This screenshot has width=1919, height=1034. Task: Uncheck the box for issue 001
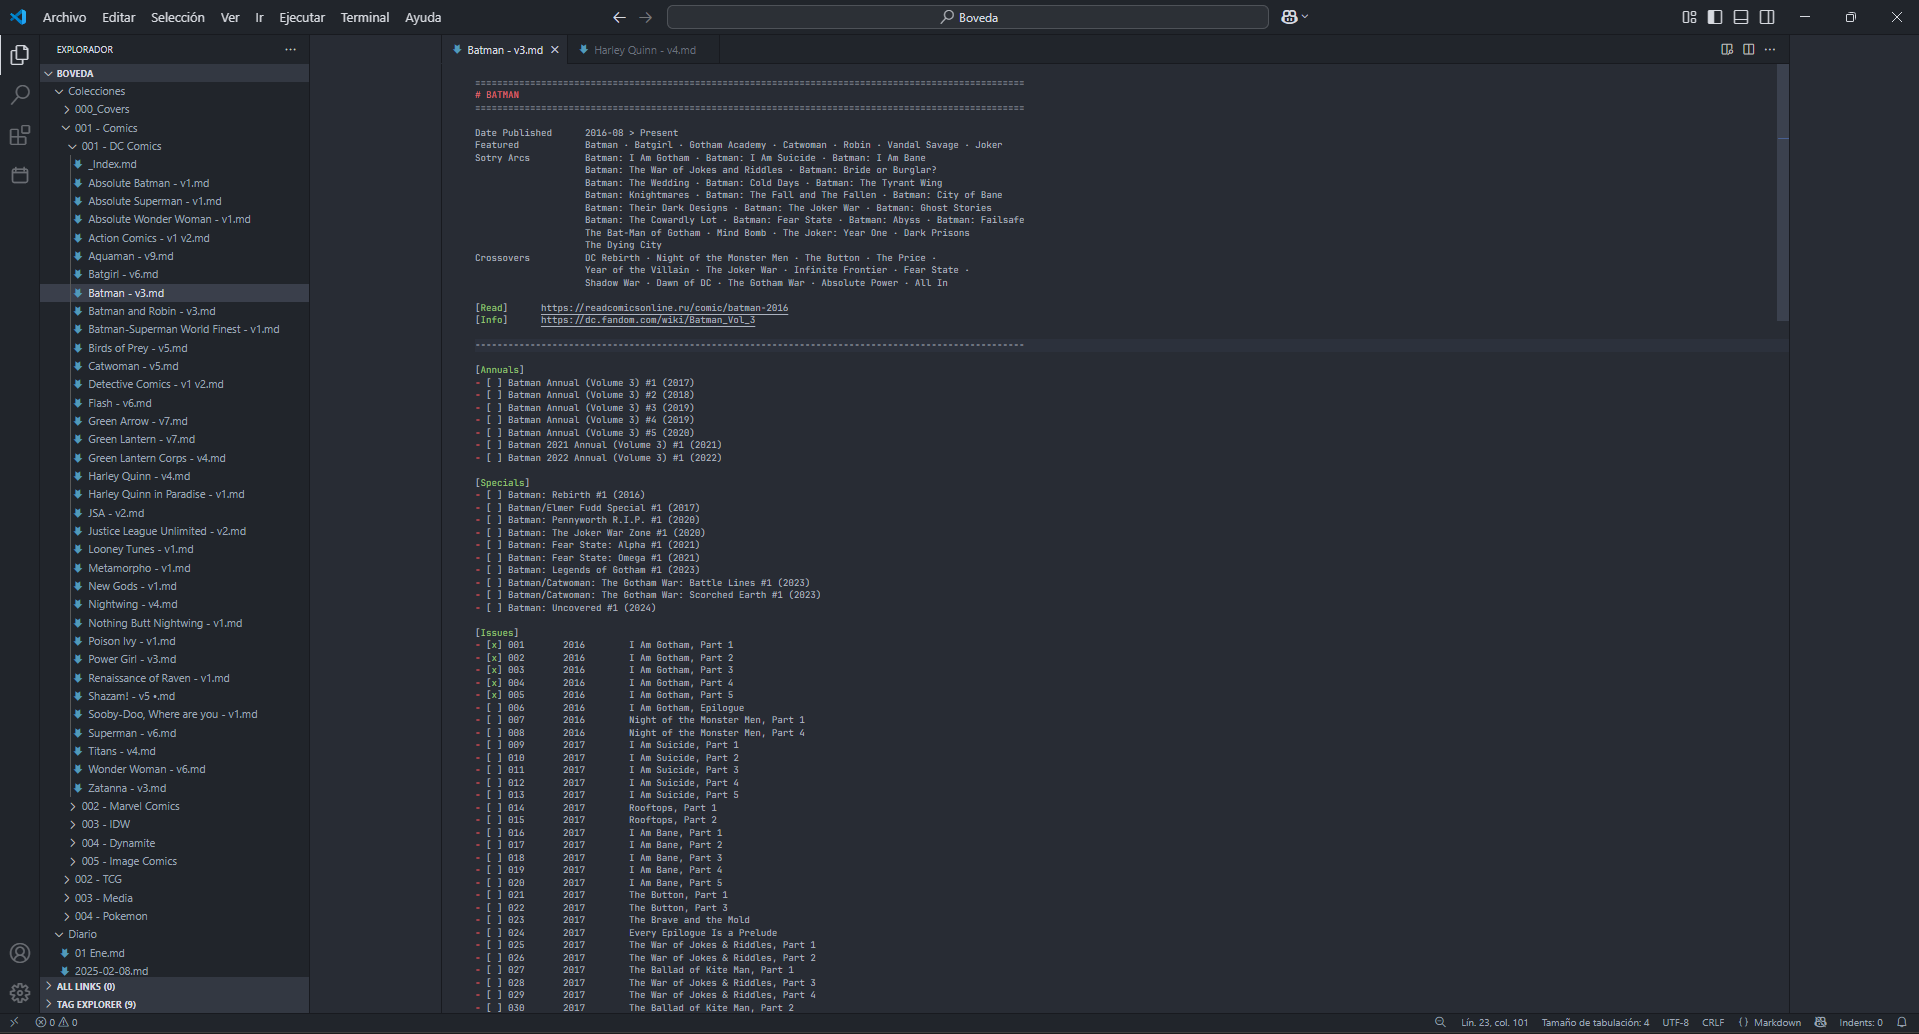coord(494,645)
